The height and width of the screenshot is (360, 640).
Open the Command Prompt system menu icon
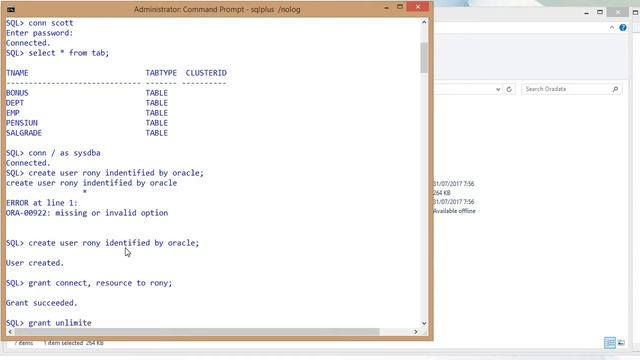11,9
